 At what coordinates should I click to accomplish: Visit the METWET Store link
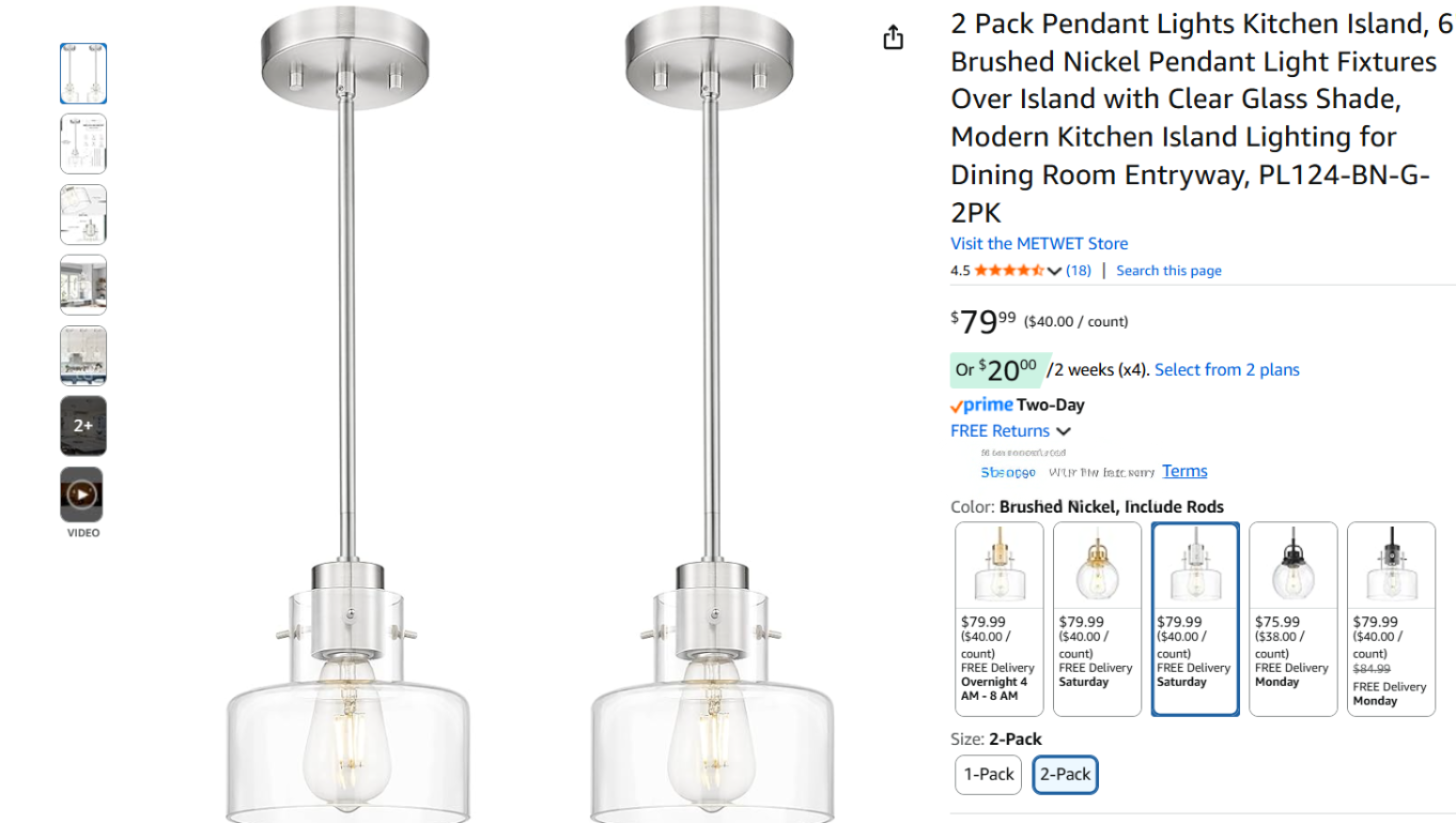[x=1038, y=243]
